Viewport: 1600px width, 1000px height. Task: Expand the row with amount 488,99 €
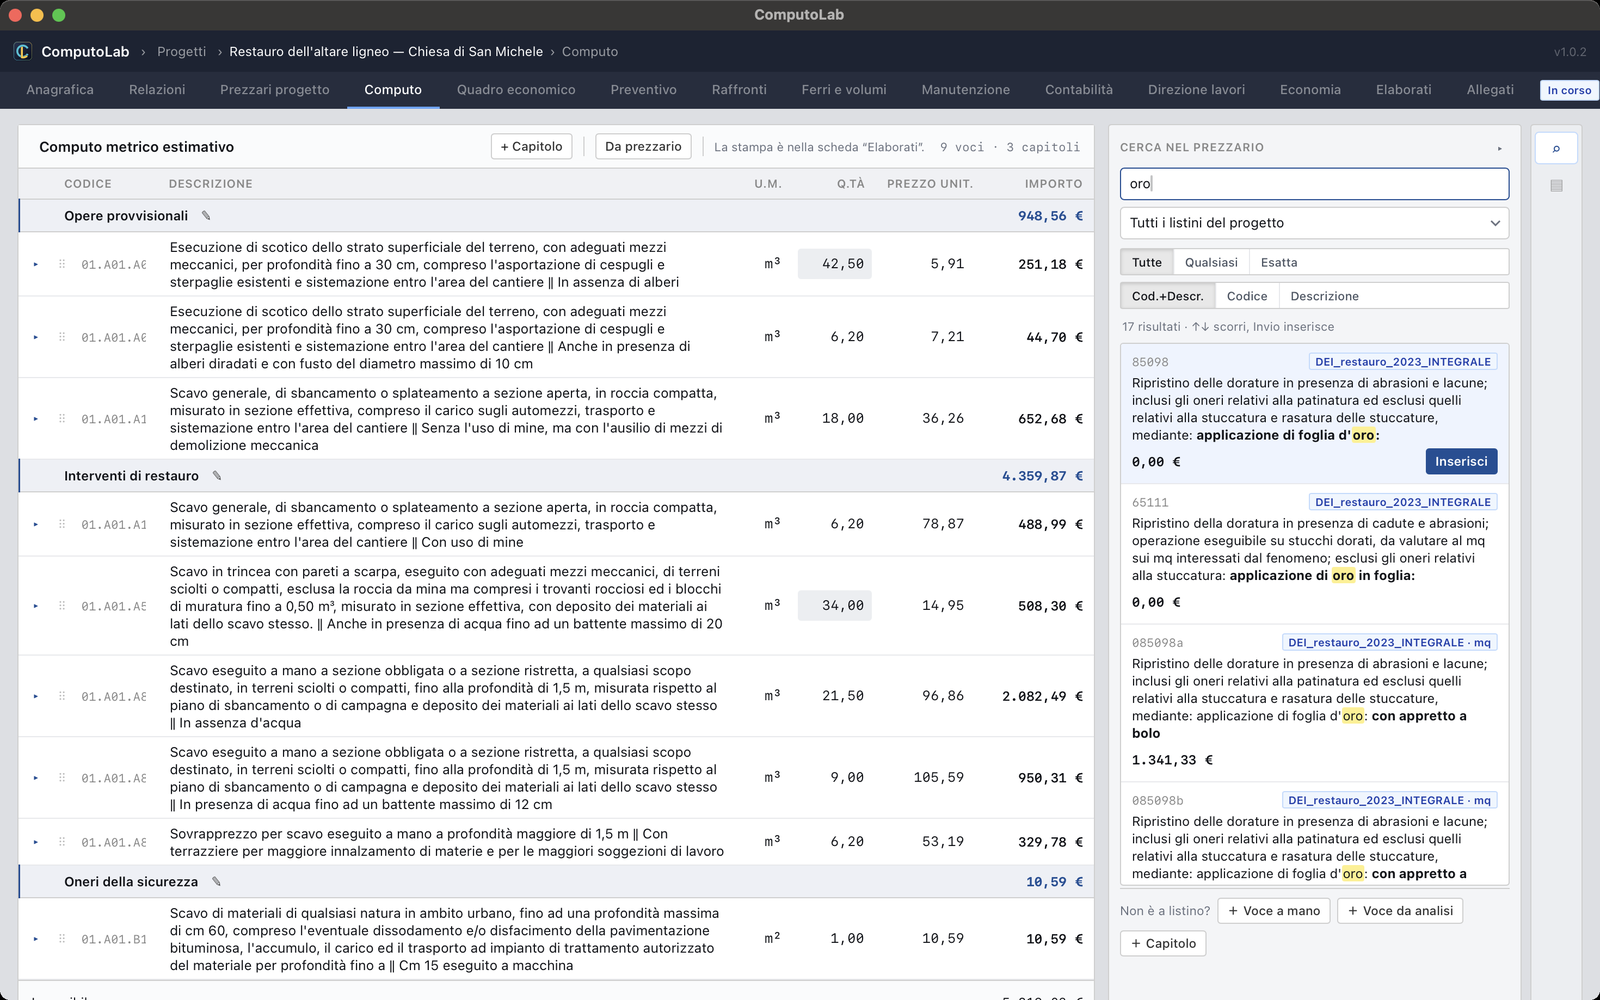36,524
